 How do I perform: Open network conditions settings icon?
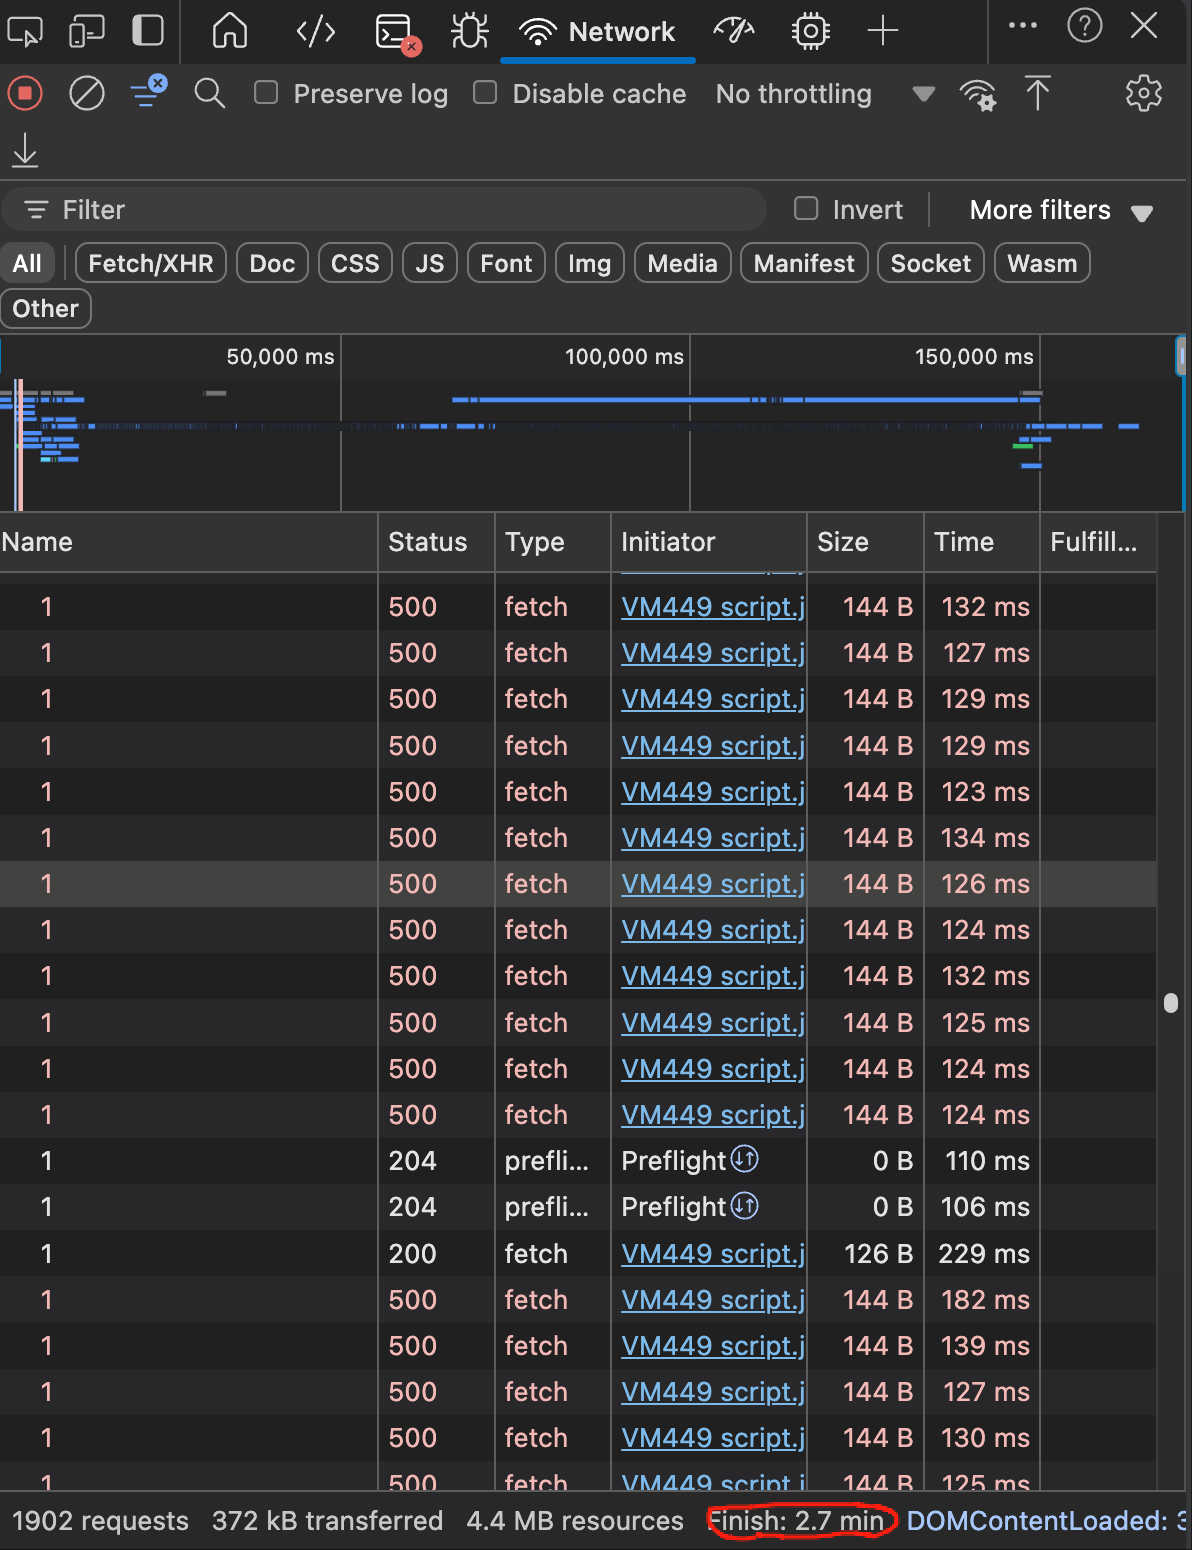(x=977, y=94)
